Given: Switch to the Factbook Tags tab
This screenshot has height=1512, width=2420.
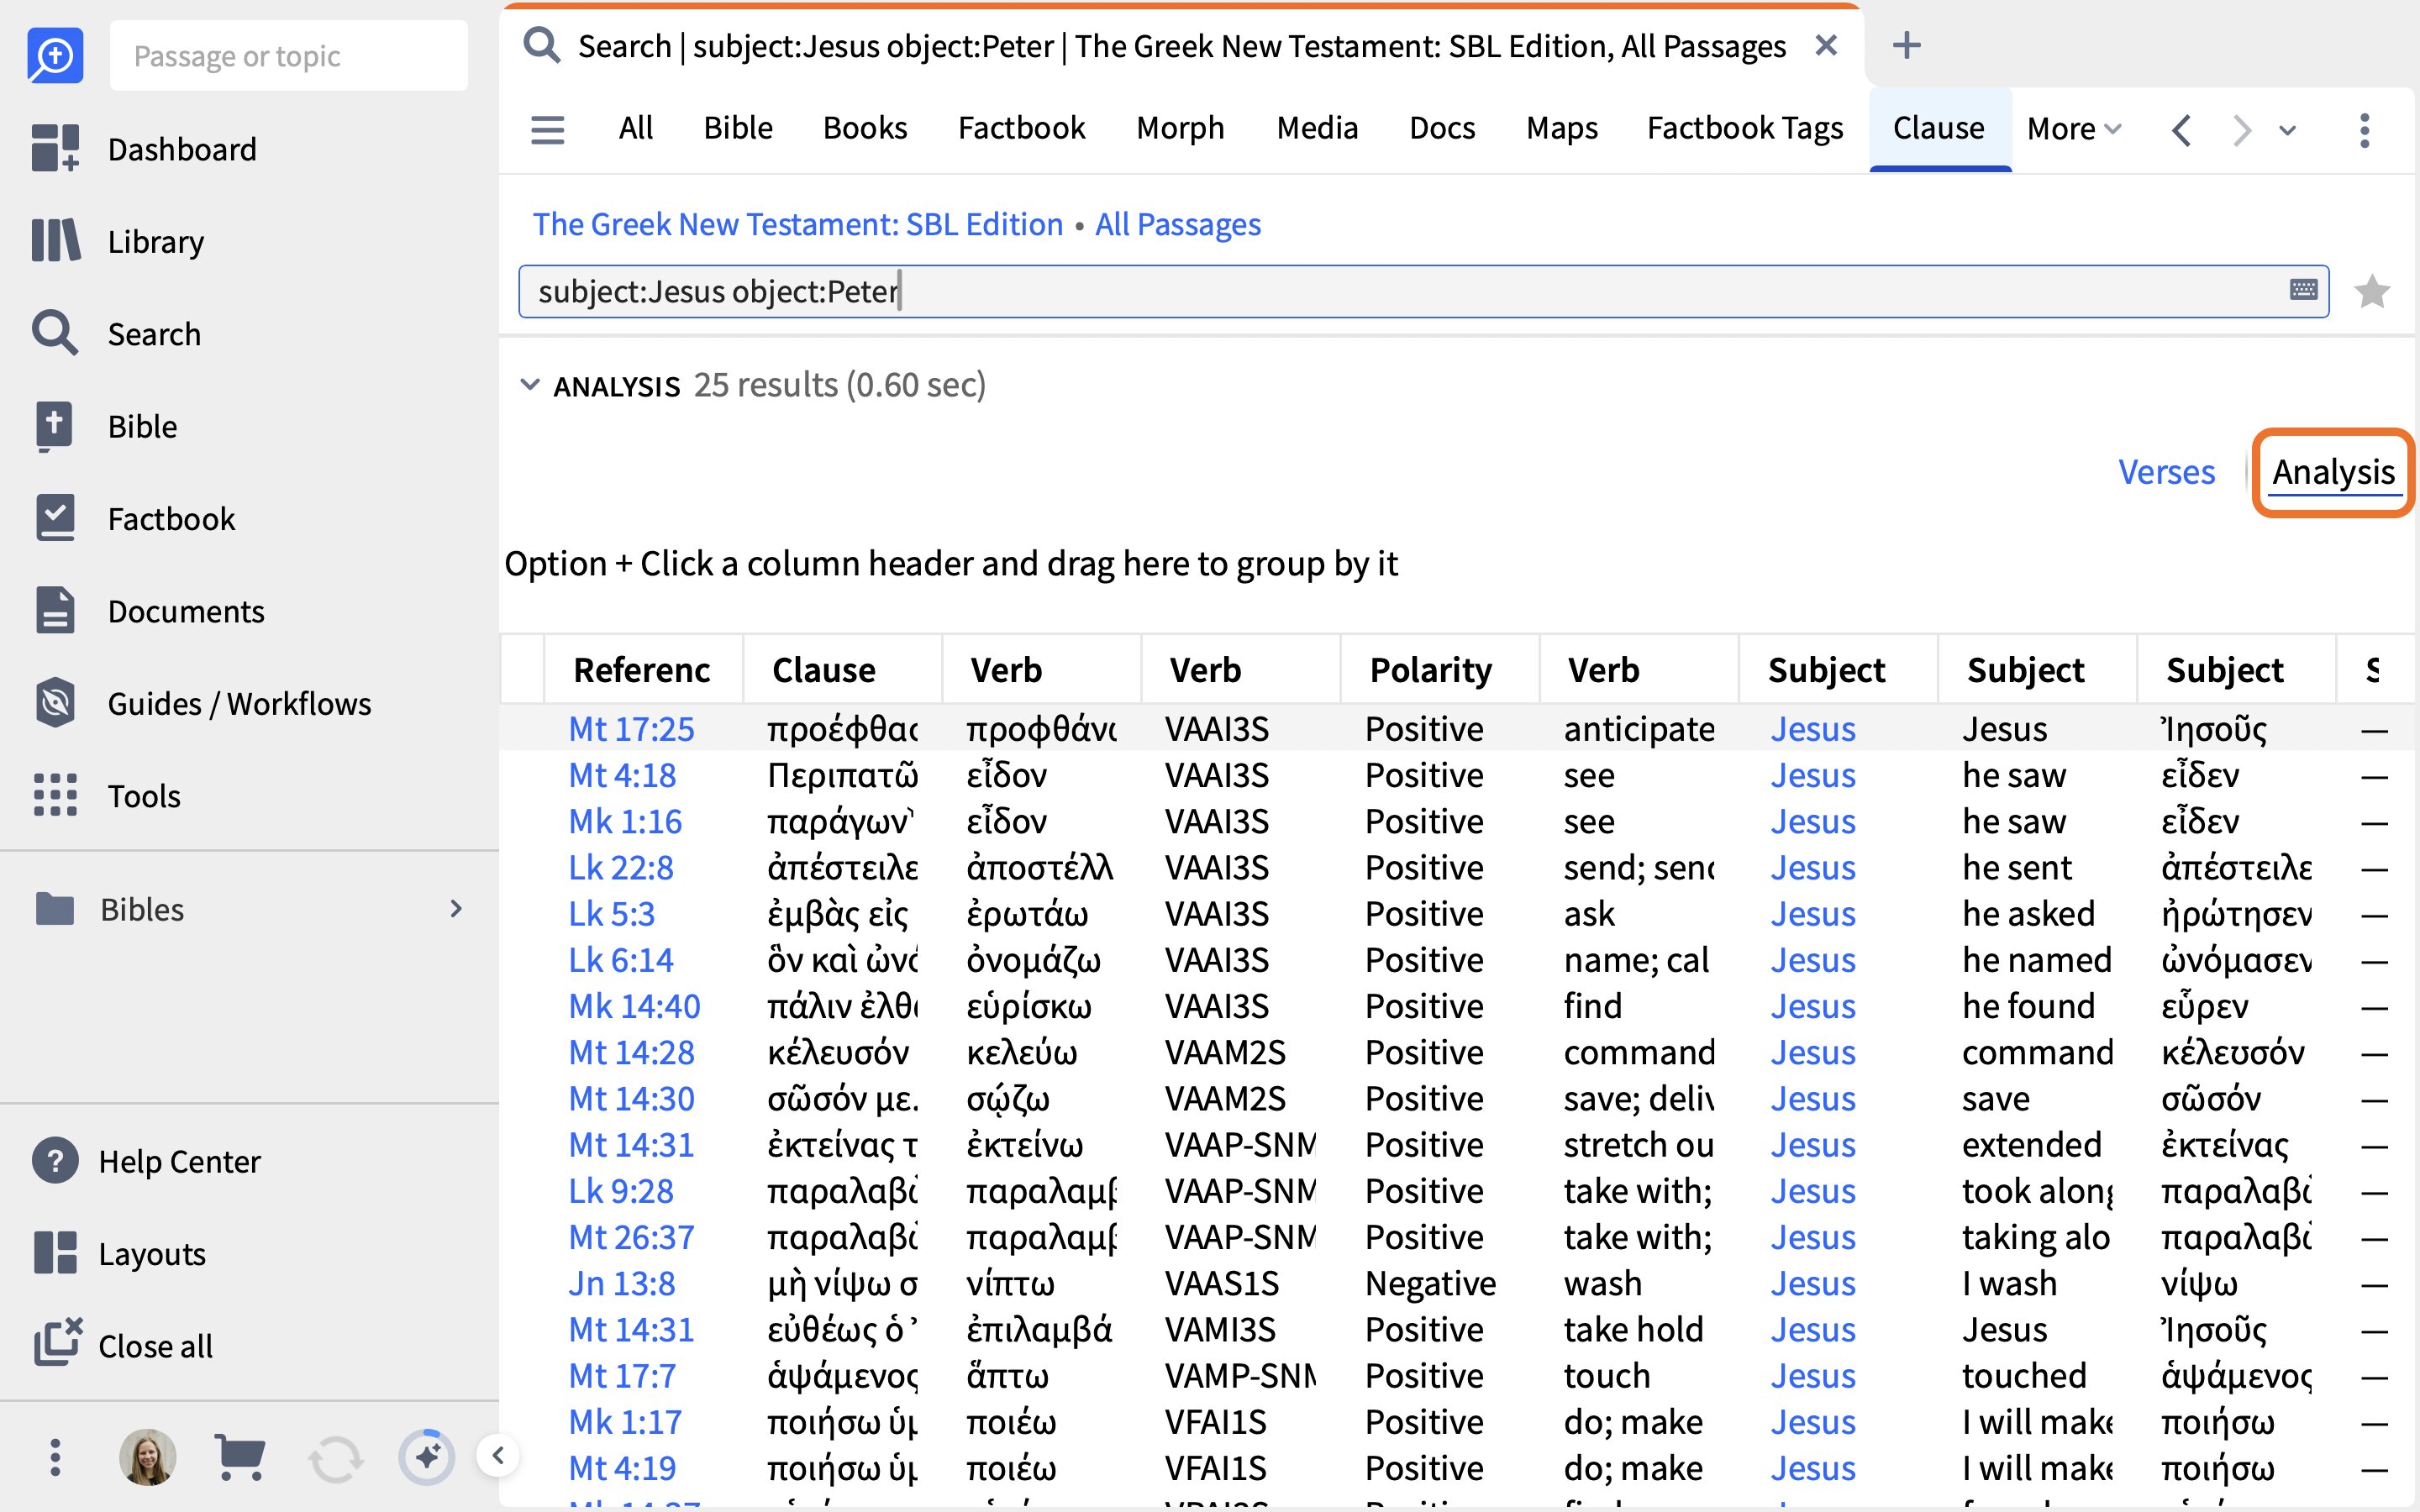Looking at the screenshot, I should tap(1745, 128).
